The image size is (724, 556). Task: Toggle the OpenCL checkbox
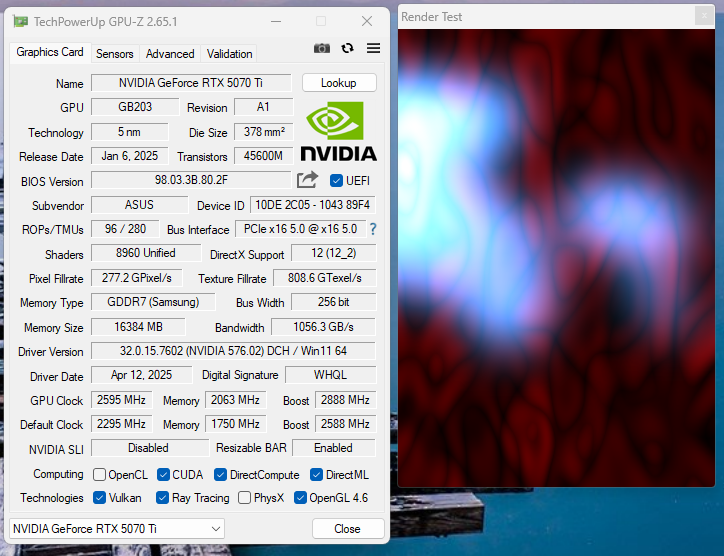(x=99, y=475)
